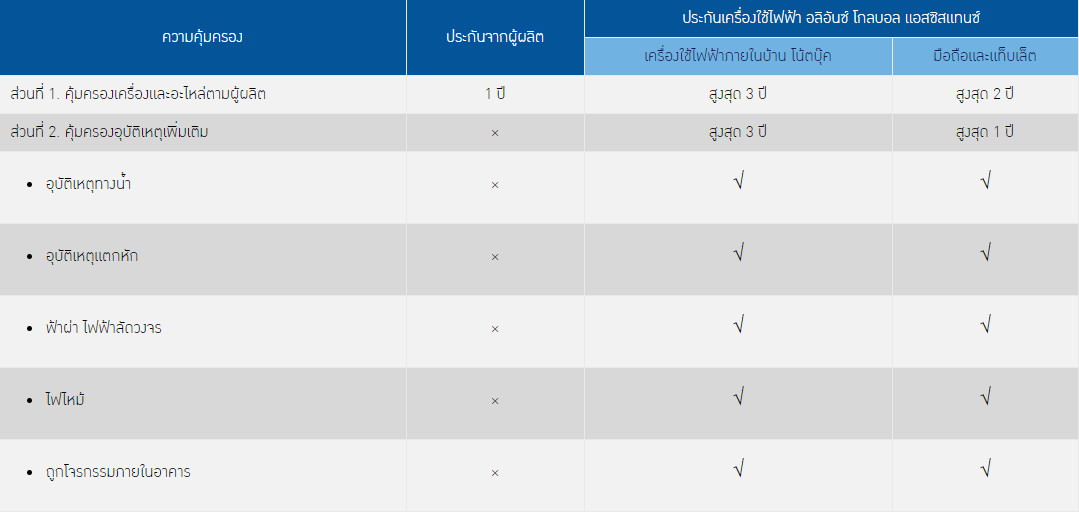
Task: Click the อลิอันซ์ โกลบอล แอสซิสแทนซ์ header
Action: (831, 18)
